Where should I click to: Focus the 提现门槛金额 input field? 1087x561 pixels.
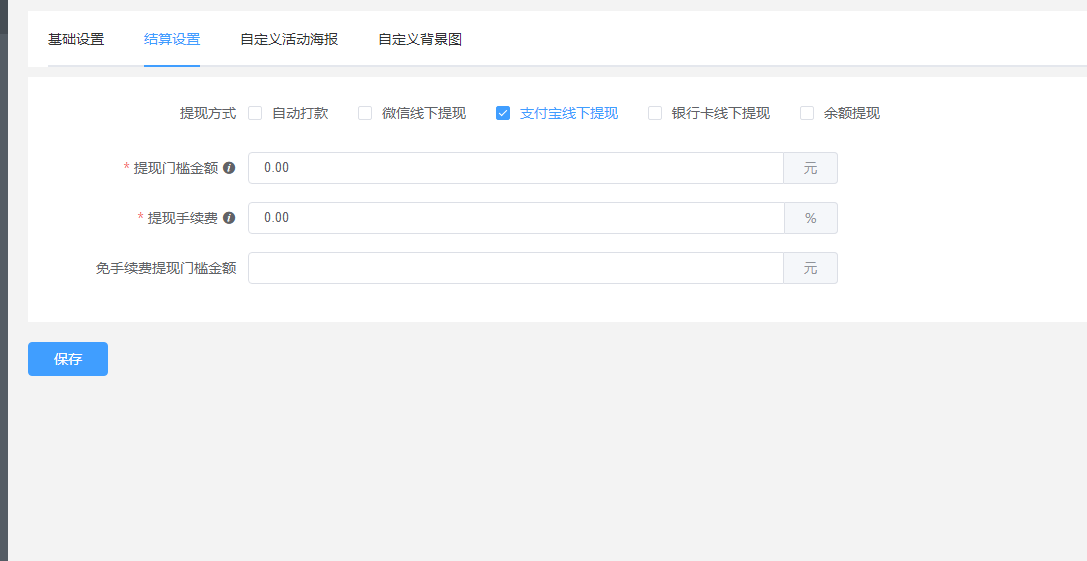pyautogui.click(x=516, y=168)
